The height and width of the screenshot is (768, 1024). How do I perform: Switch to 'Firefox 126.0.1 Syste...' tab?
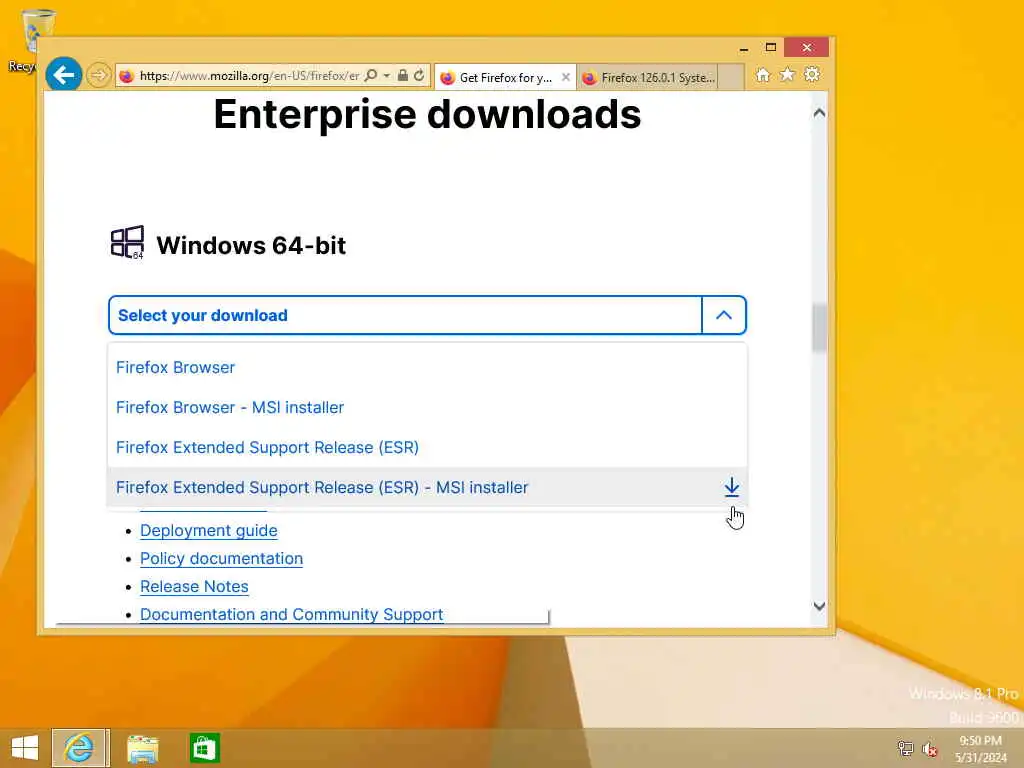[647, 78]
